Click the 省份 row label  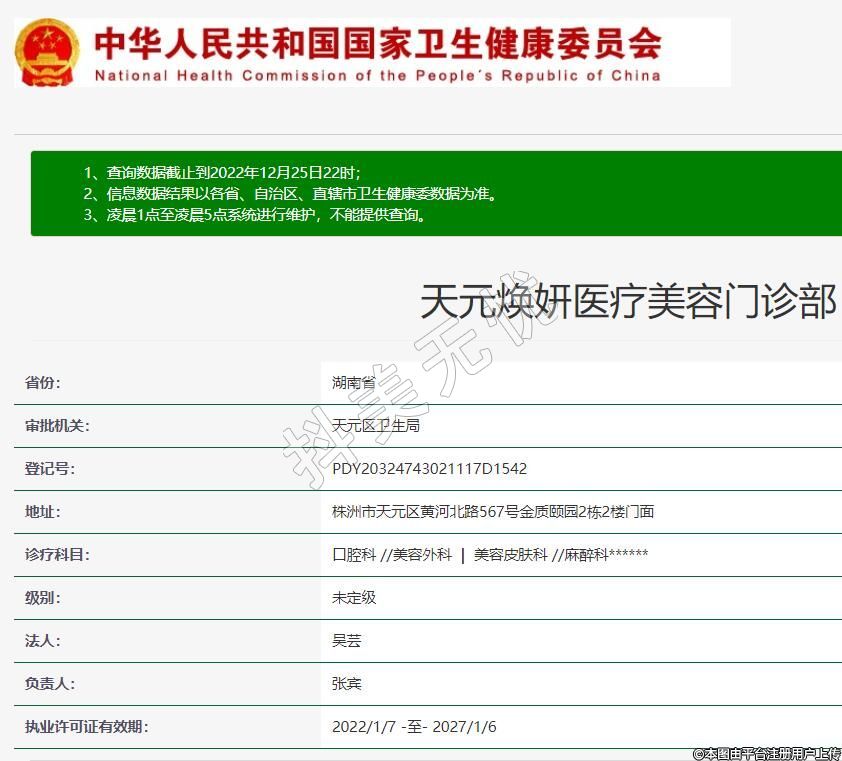click(x=43, y=383)
